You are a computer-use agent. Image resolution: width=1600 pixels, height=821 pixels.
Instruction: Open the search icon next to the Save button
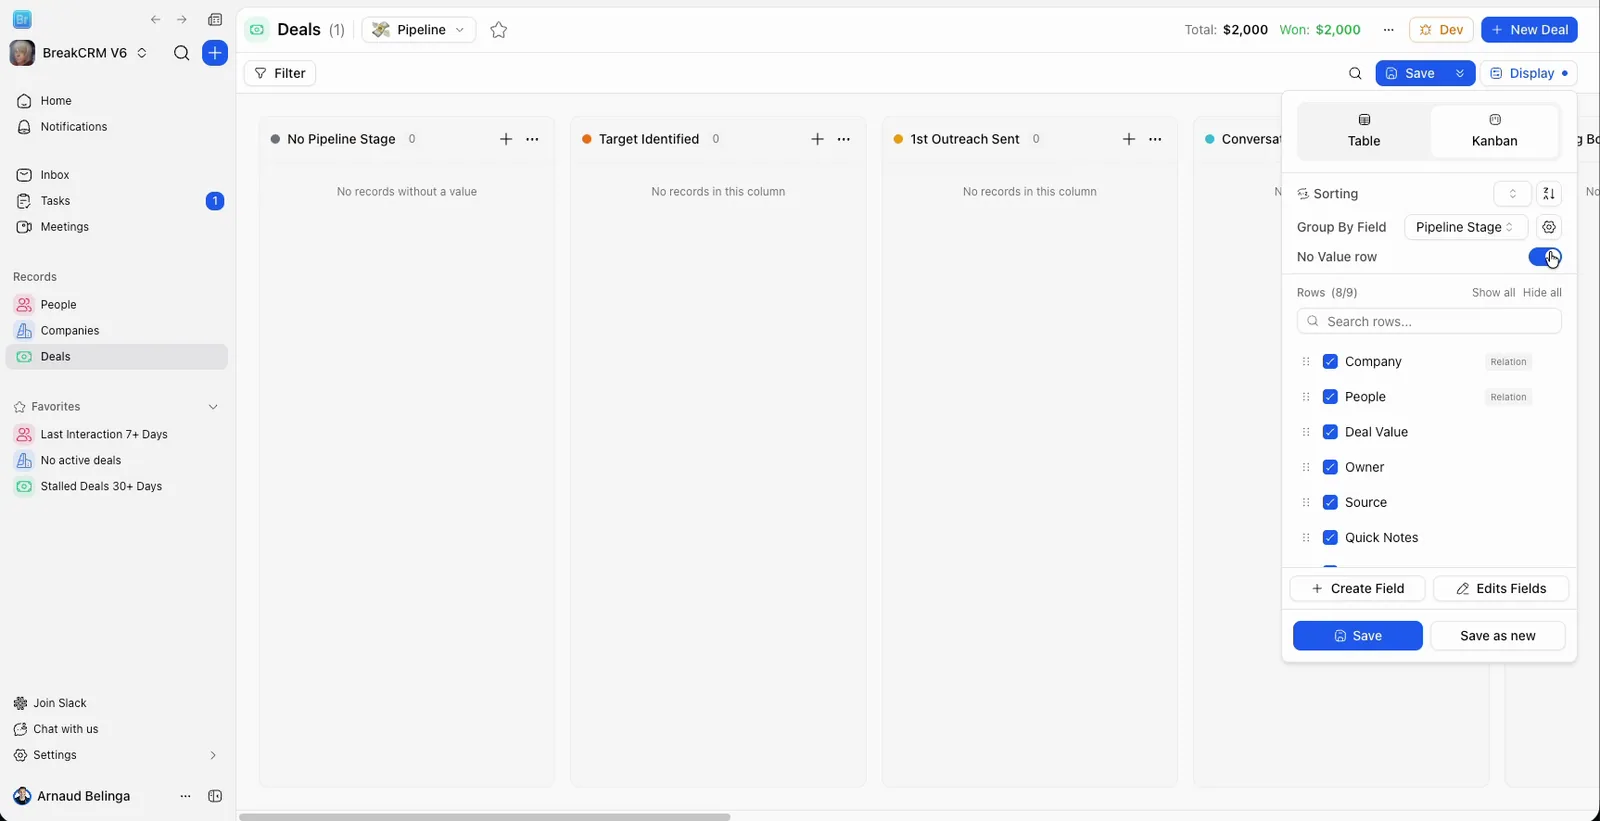click(1355, 73)
